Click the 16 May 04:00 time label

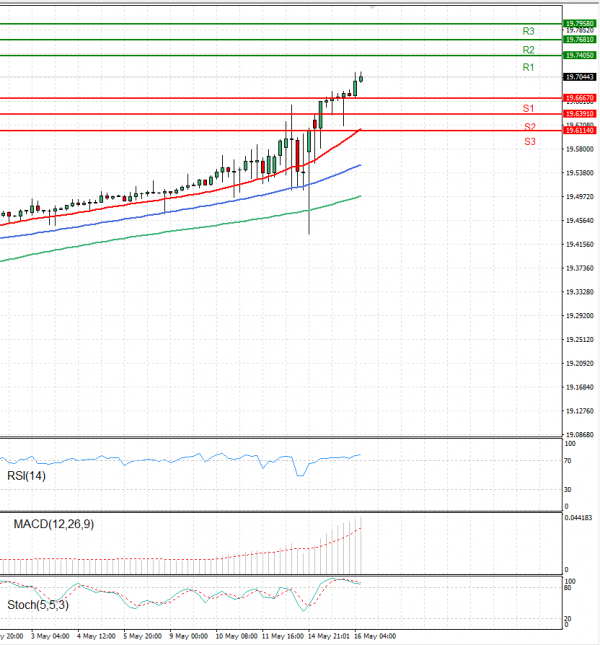[375, 636]
